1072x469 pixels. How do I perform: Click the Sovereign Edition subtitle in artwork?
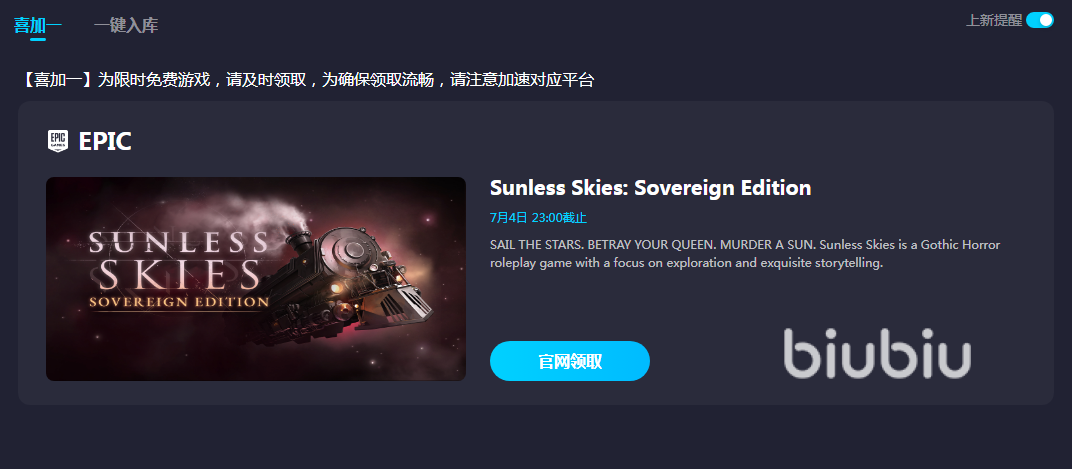[176, 302]
